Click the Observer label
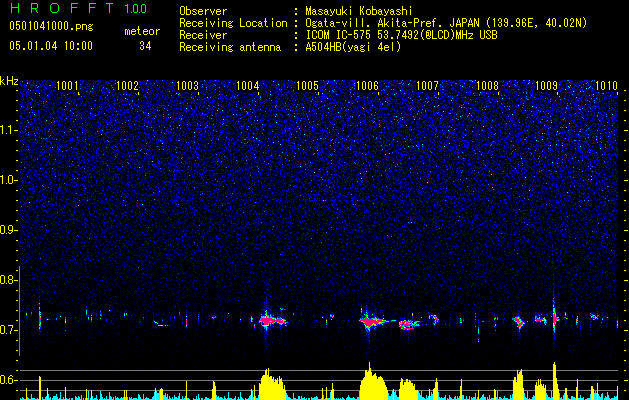Viewport: 629px width, 400px height. pyautogui.click(x=203, y=11)
